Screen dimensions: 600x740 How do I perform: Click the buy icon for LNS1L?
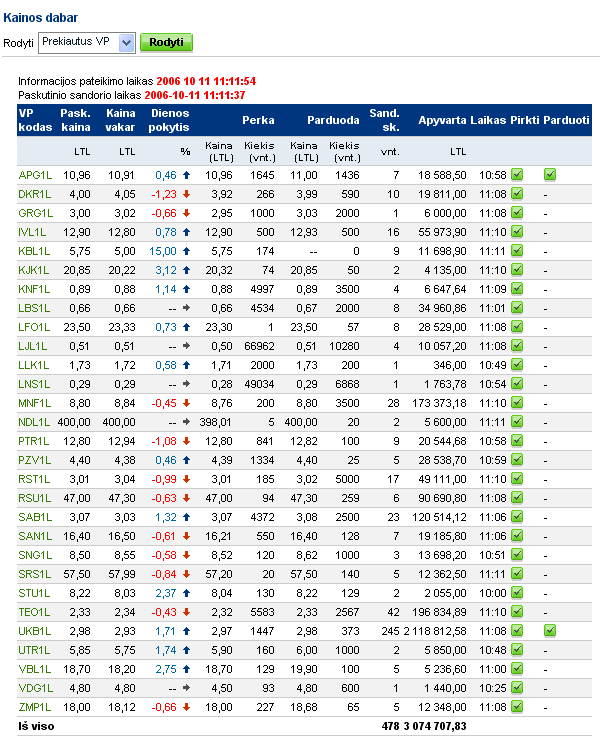517,384
